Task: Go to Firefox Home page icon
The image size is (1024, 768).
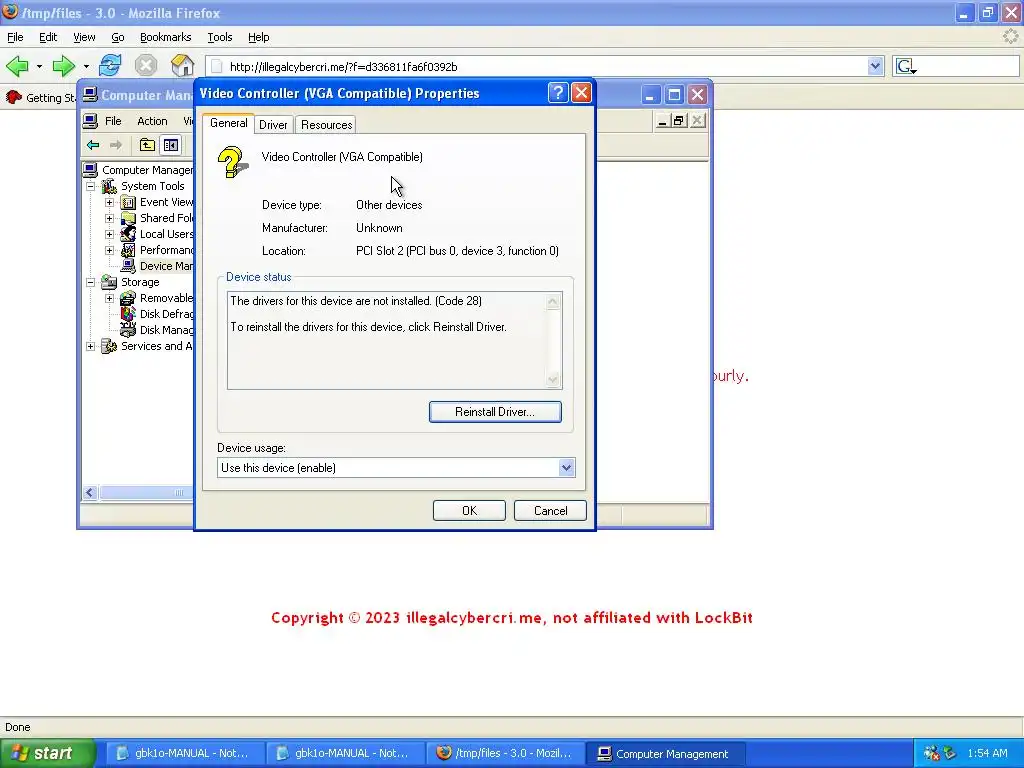Action: [182, 65]
